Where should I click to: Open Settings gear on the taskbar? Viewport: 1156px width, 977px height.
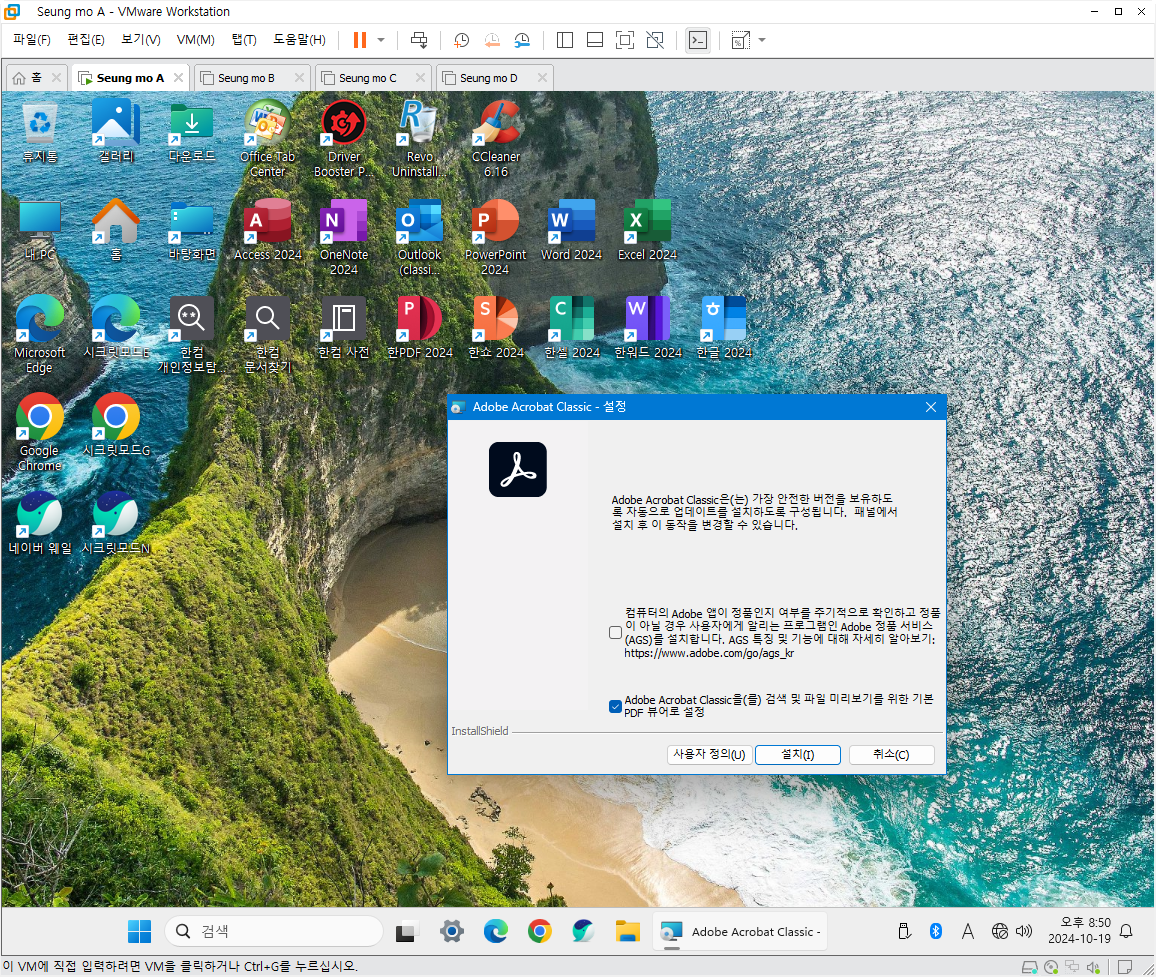point(452,931)
